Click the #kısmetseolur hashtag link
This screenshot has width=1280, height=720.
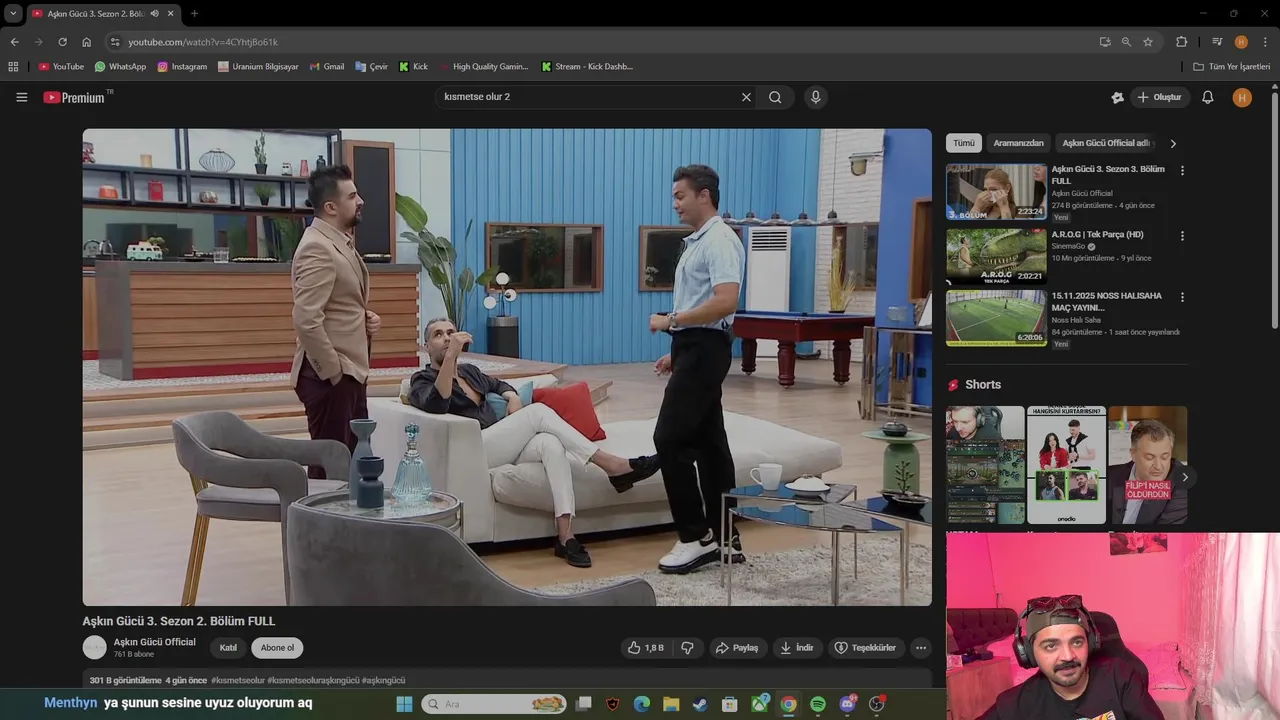[237, 680]
